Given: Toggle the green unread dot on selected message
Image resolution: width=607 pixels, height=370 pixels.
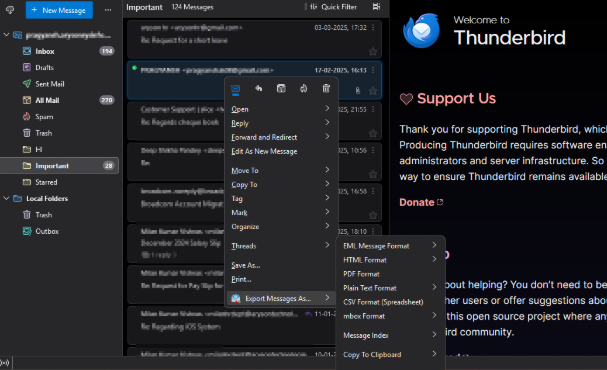Looking at the screenshot, I should tap(134, 68).
